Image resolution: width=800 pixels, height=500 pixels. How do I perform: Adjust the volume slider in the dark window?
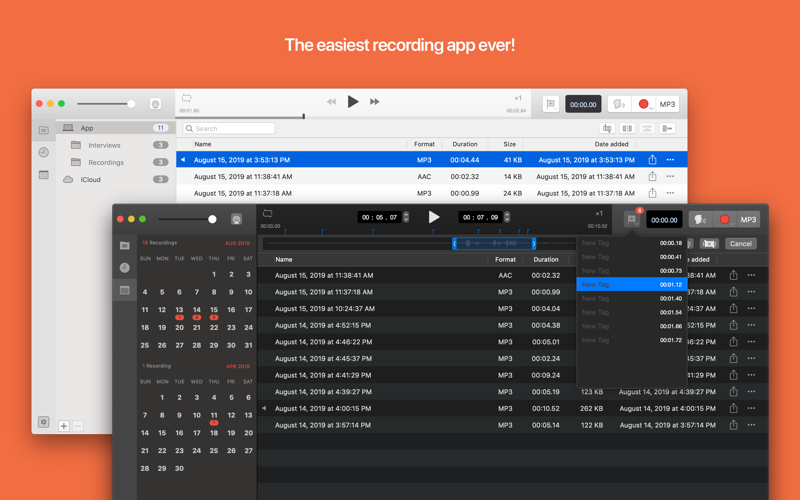tap(187, 219)
